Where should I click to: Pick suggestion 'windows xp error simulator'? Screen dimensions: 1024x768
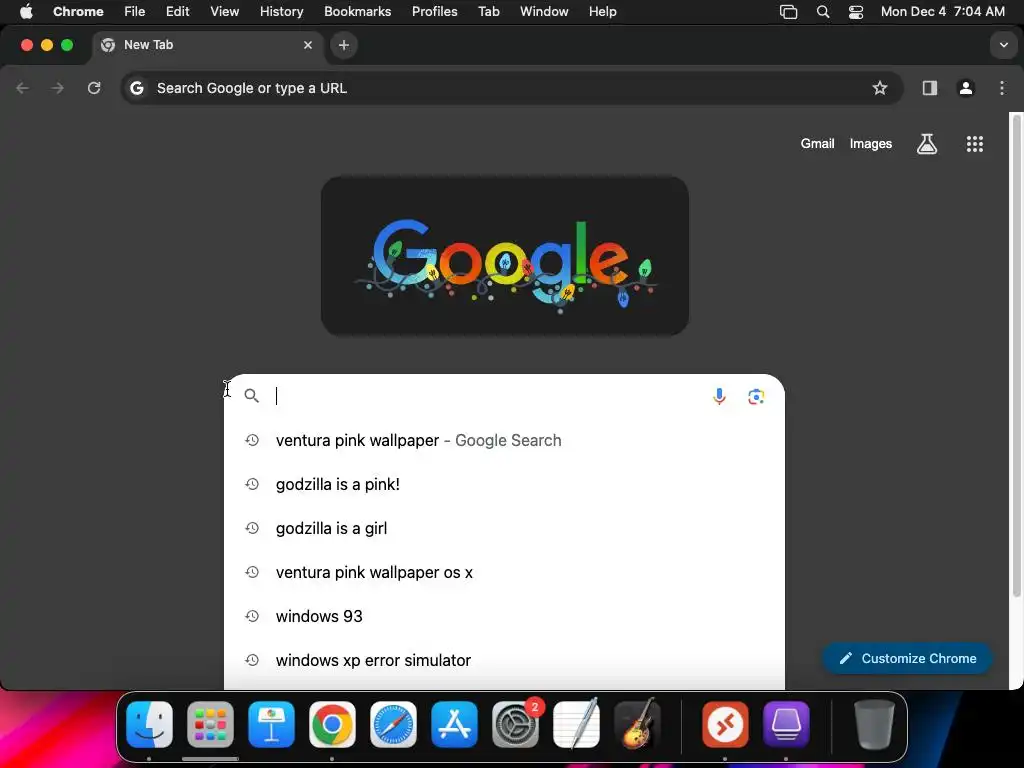click(504, 660)
